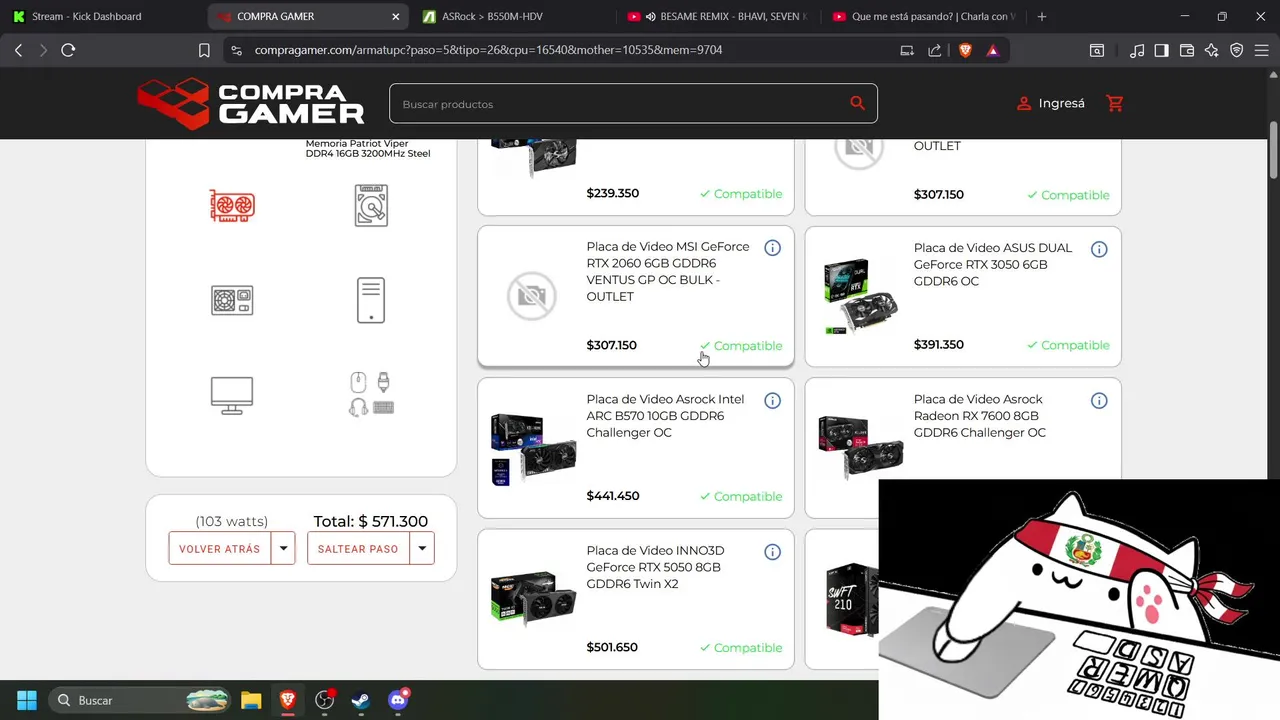Open info for Asrock Intel ARC B570

(772, 401)
